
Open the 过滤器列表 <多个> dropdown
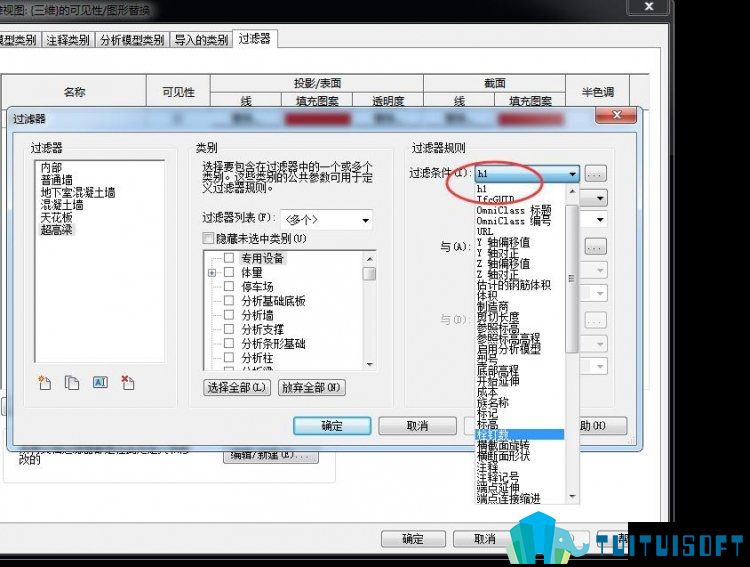click(326, 220)
